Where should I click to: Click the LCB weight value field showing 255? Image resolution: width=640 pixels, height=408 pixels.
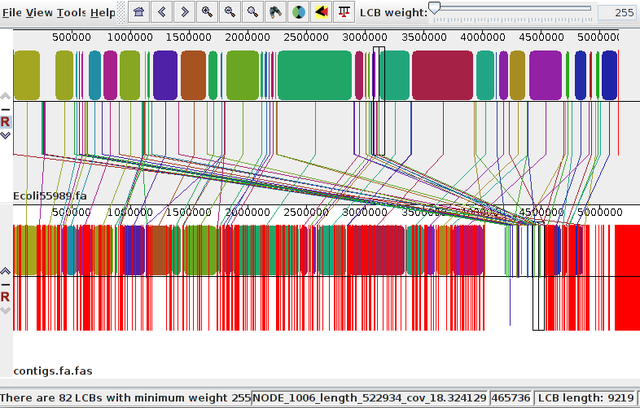(617, 13)
